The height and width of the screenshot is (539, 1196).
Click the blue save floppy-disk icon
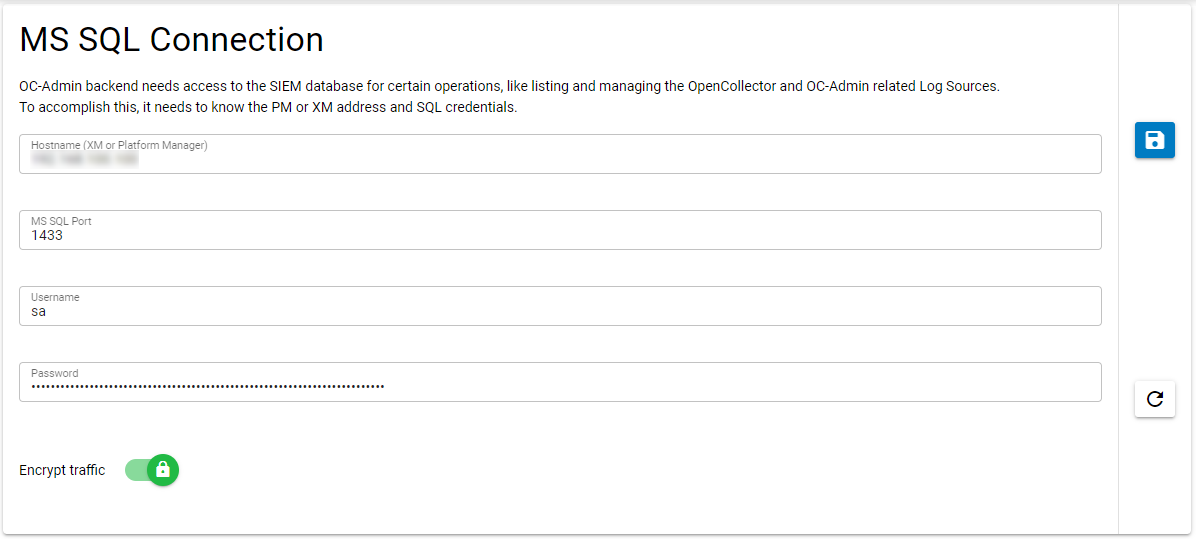click(x=1154, y=140)
